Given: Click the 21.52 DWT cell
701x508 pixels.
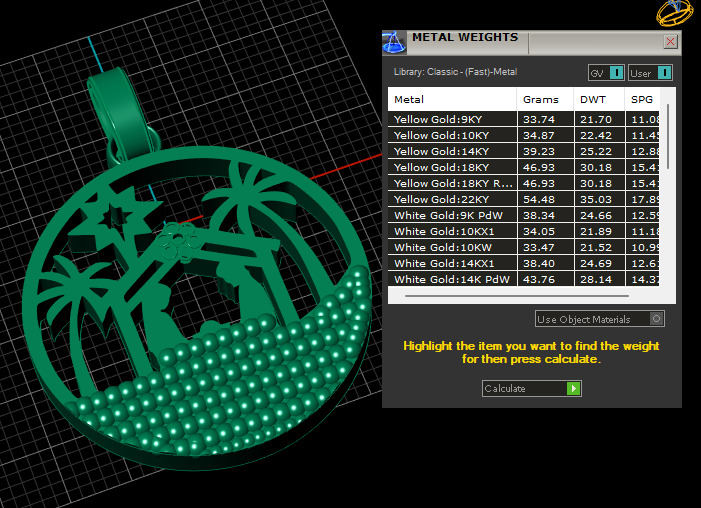Looking at the screenshot, I should [599, 247].
